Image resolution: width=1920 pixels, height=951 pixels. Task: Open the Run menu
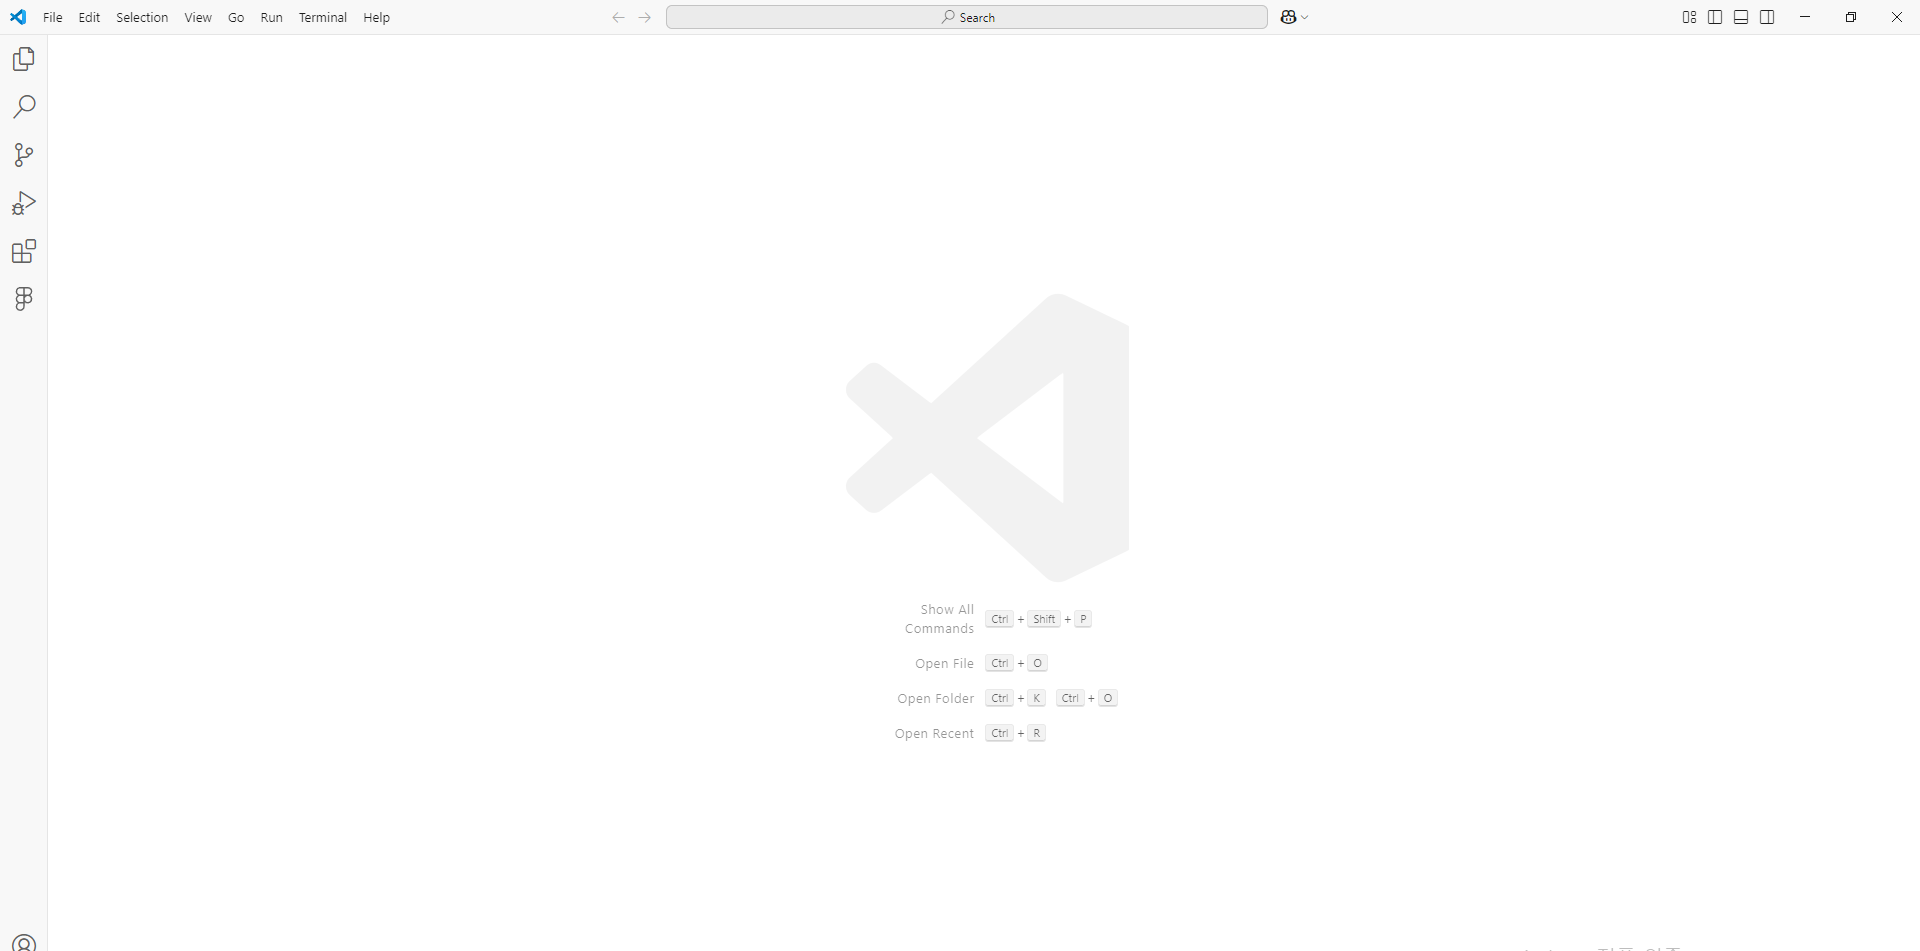pos(271,17)
